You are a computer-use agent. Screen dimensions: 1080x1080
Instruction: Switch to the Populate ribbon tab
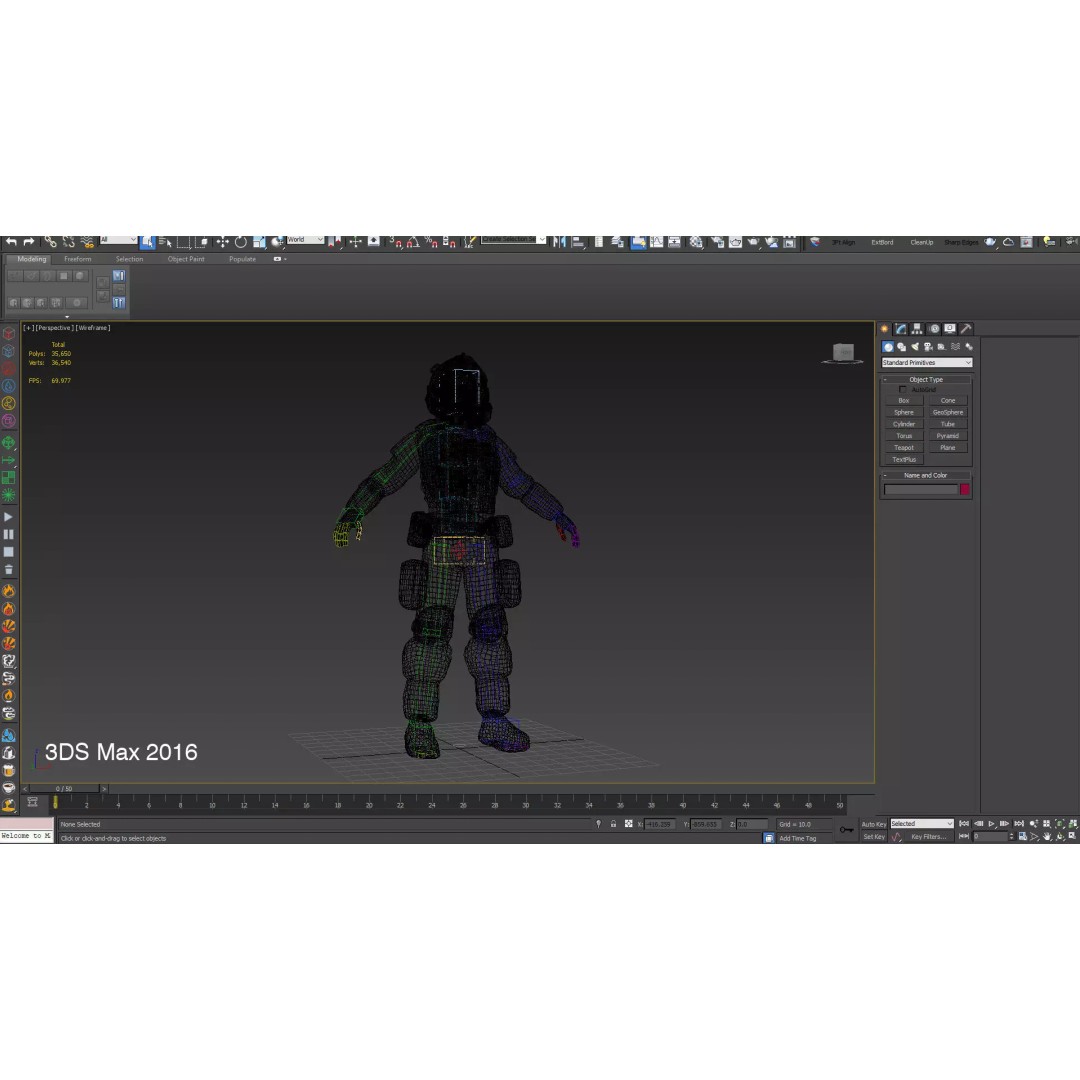coord(242,259)
